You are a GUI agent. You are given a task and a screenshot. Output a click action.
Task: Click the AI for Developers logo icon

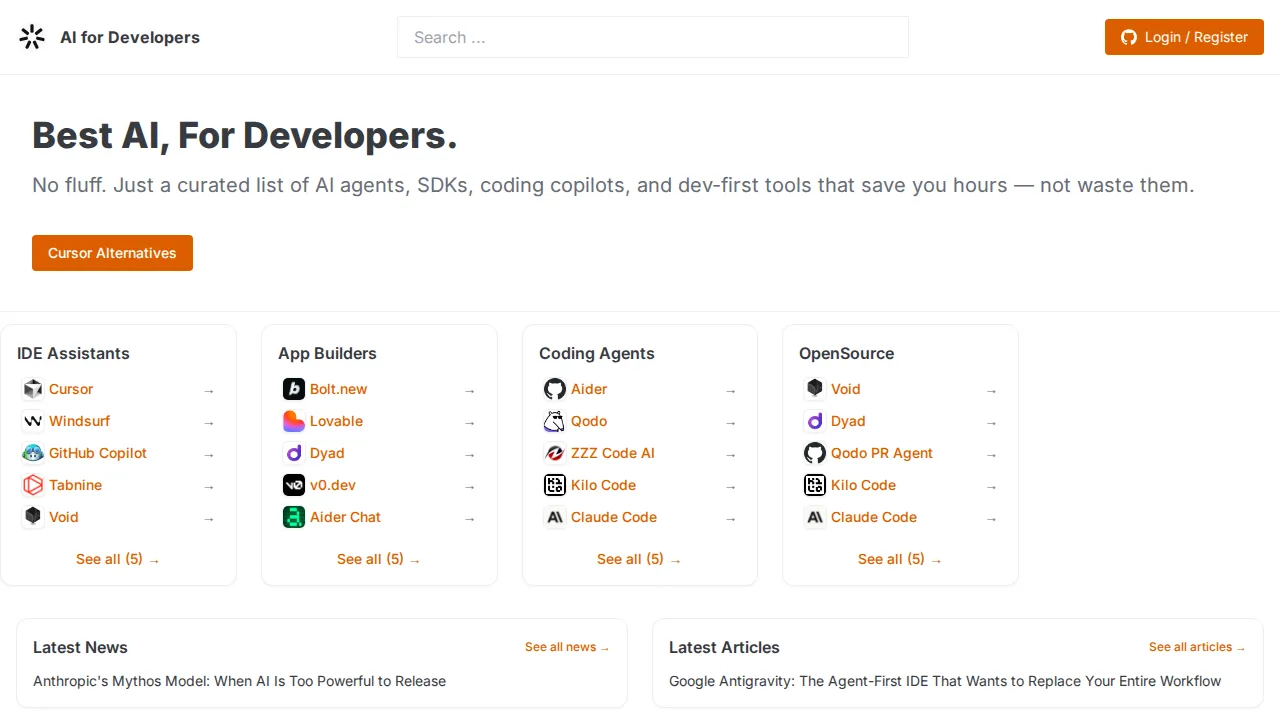pos(32,37)
